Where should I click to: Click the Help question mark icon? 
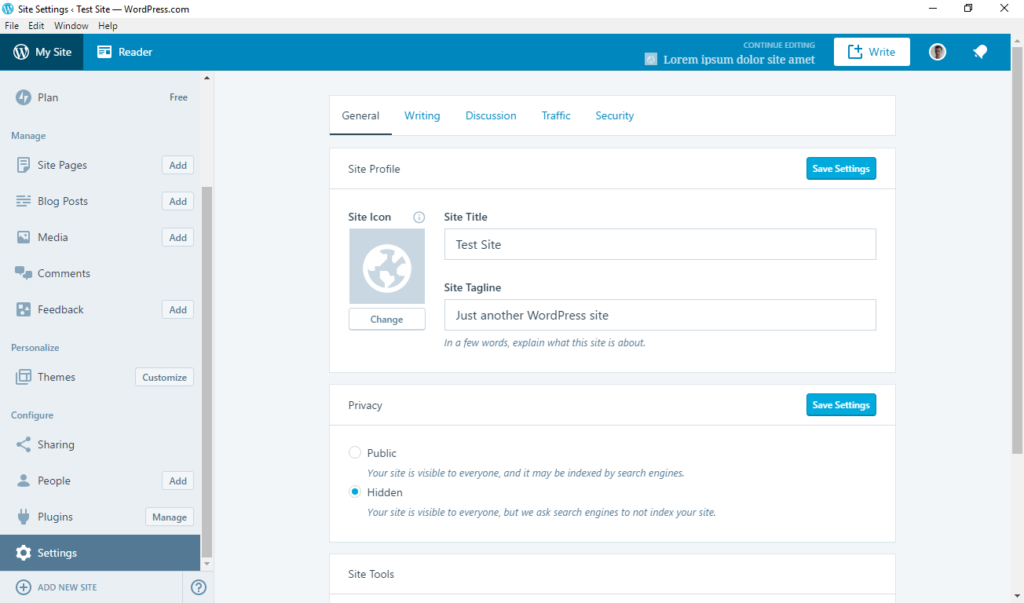[197, 587]
